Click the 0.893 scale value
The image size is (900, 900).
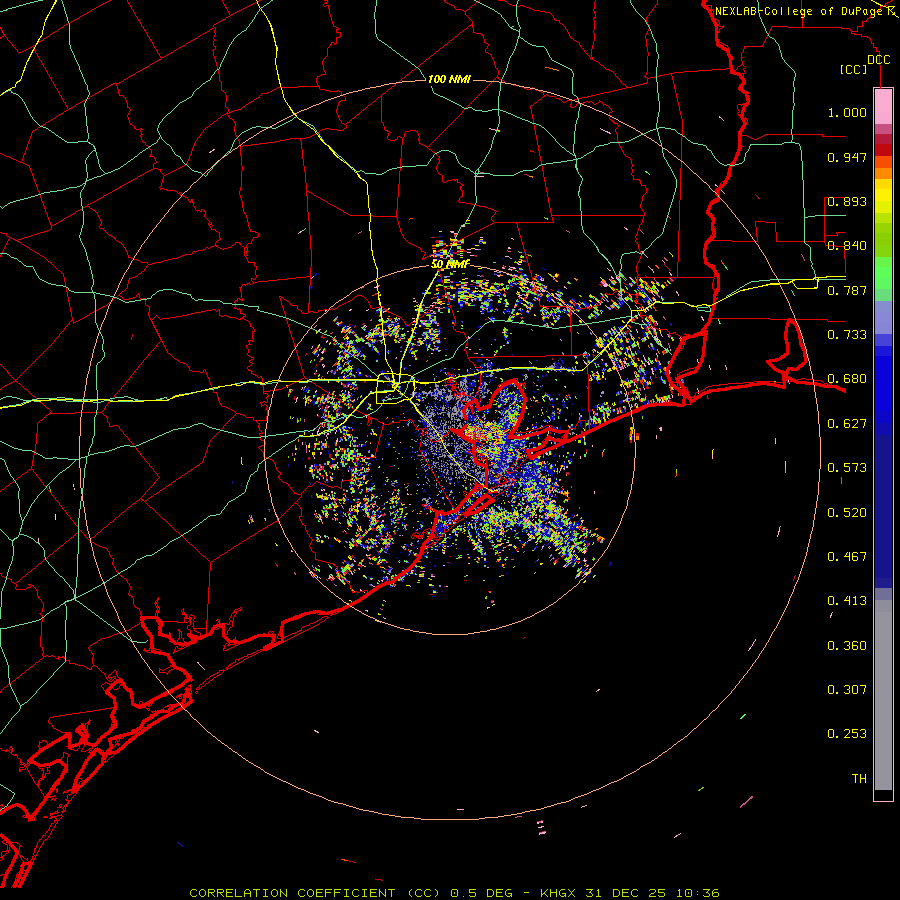[847, 201]
